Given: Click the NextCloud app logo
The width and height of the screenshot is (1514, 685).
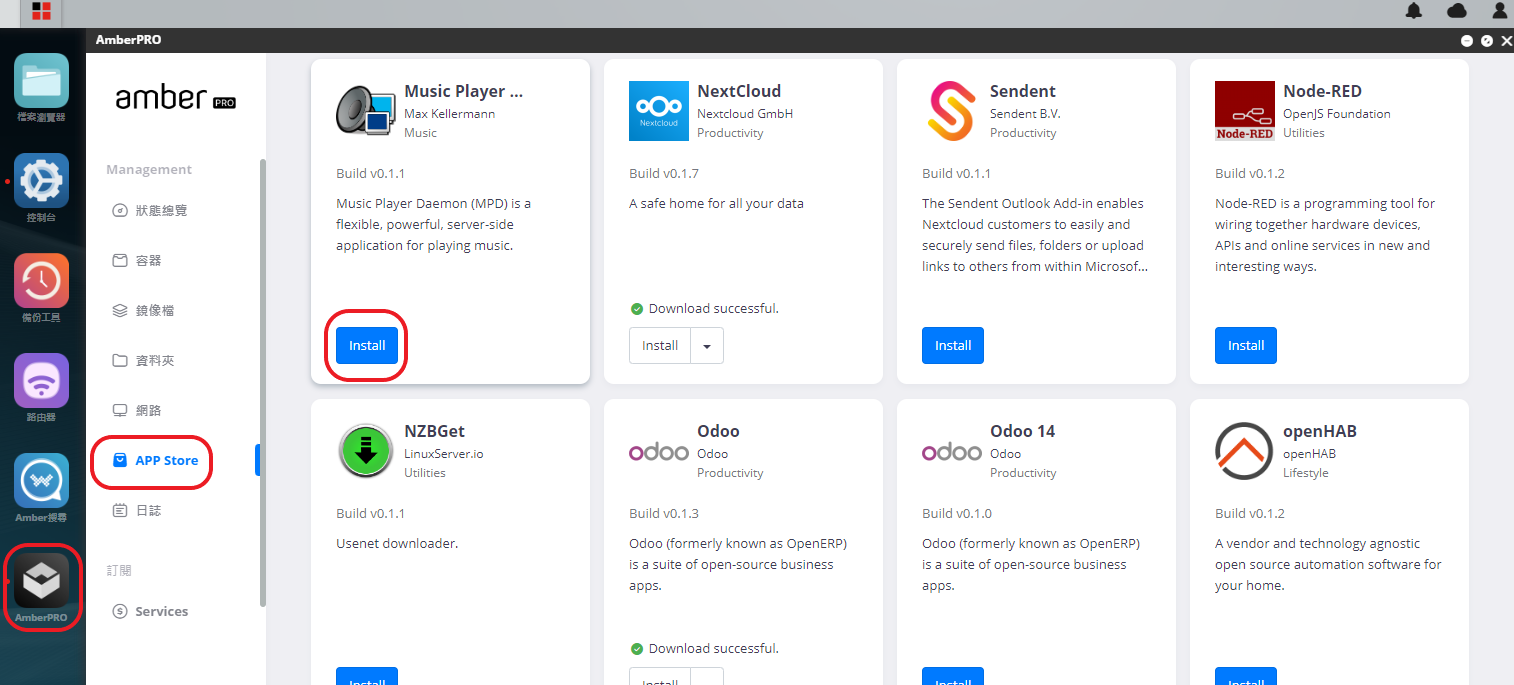Looking at the screenshot, I should pyautogui.click(x=659, y=111).
